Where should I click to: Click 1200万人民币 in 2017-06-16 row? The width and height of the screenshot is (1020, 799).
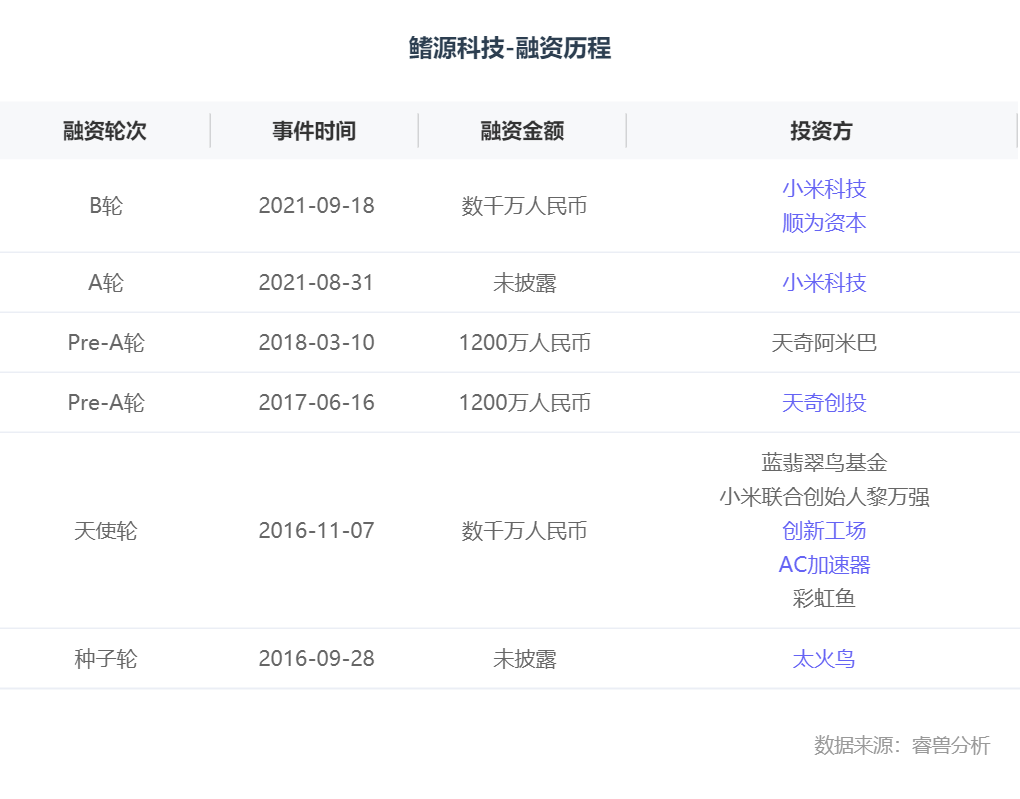[524, 403]
